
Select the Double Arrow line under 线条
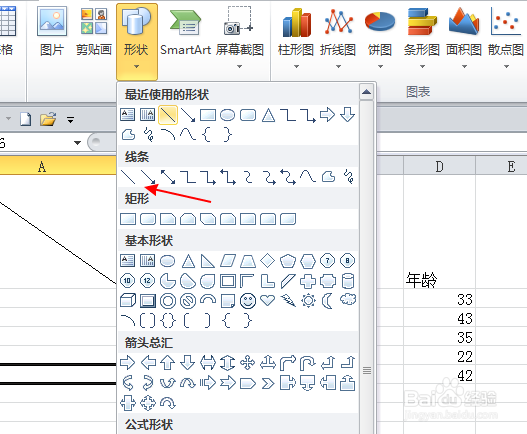pos(168,177)
